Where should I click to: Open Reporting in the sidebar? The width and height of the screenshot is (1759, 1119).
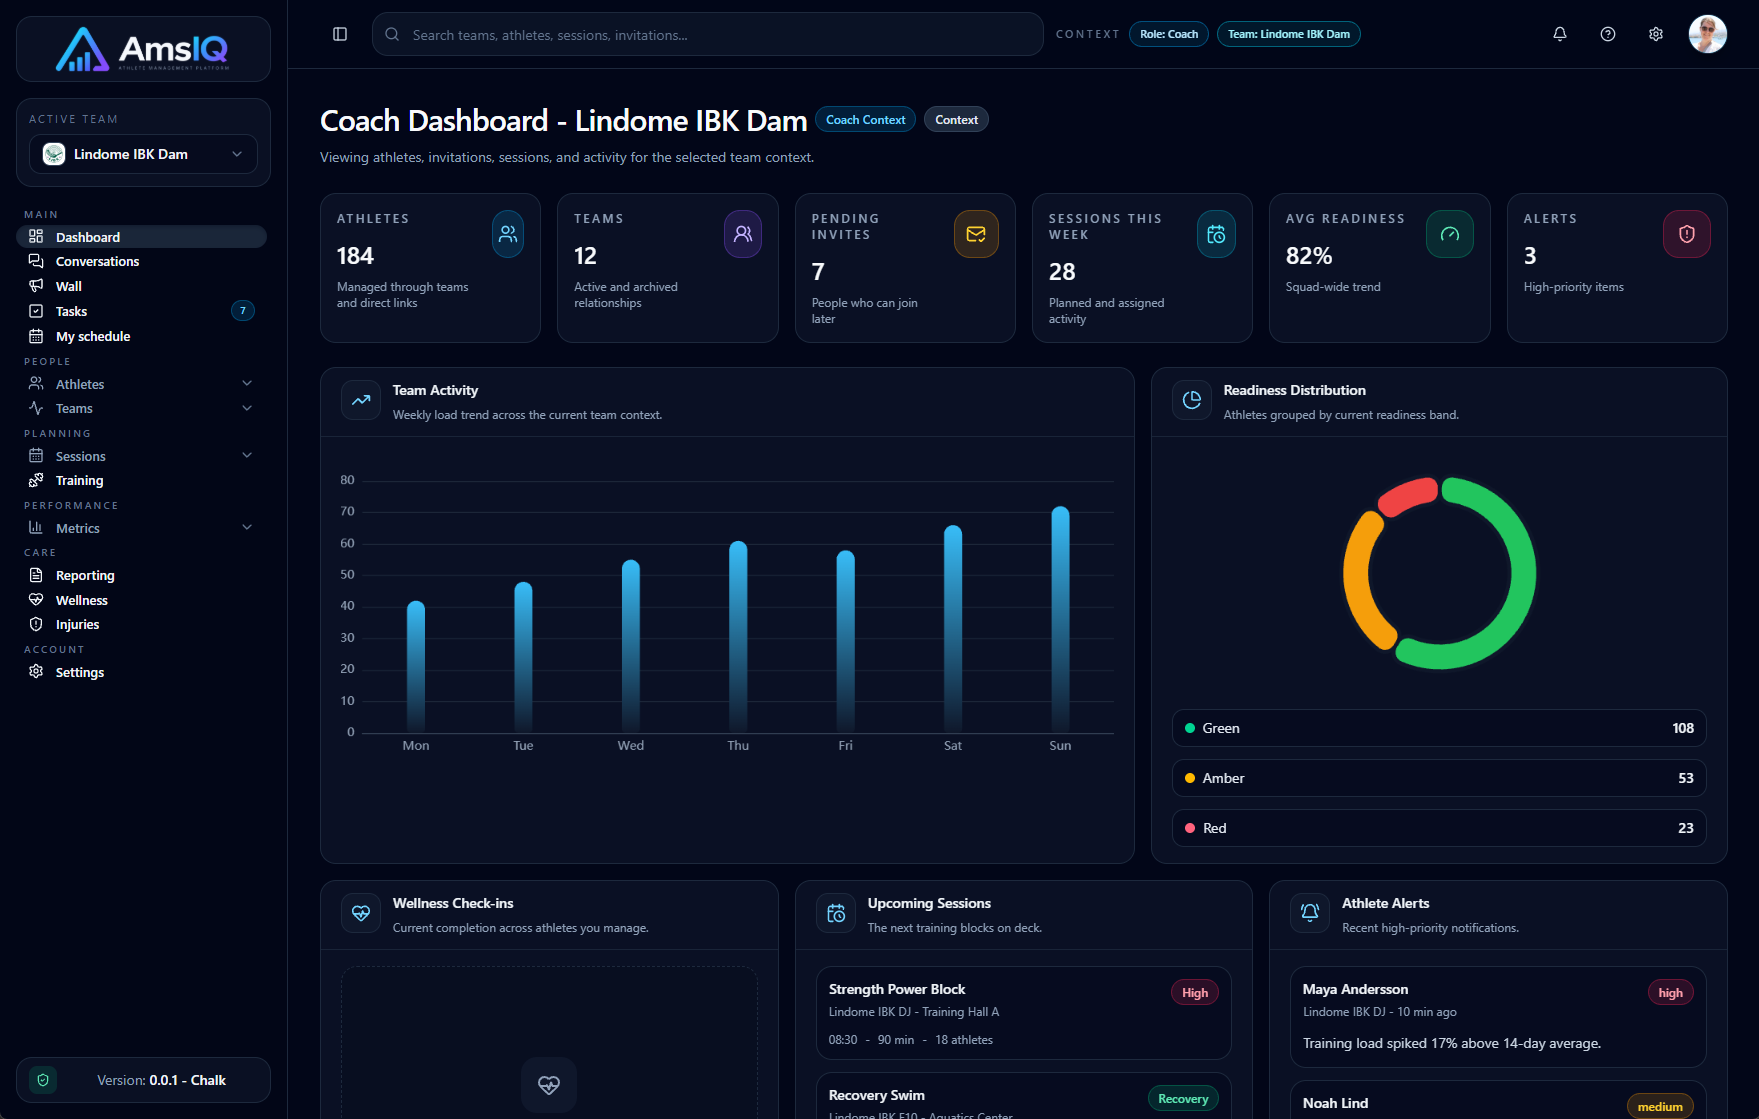(141, 575)
